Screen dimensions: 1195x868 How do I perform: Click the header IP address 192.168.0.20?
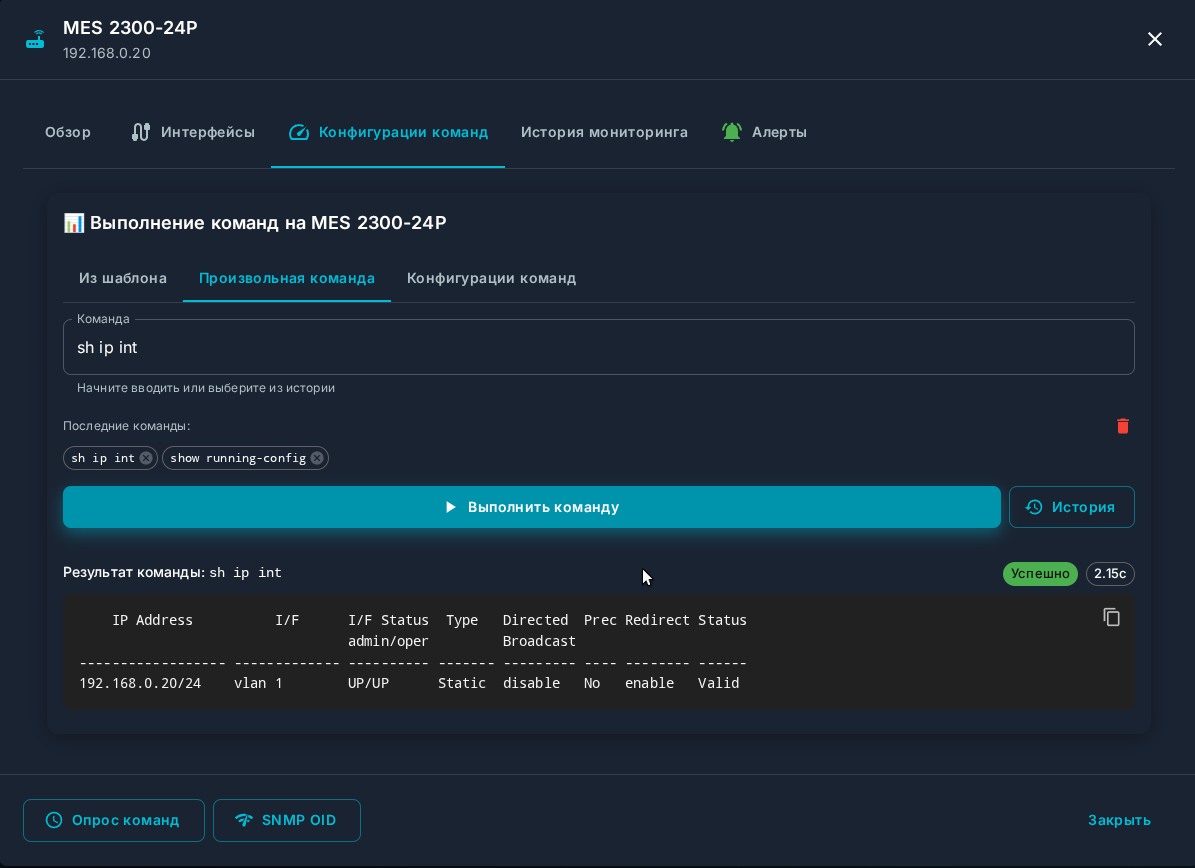[x=107, y=53]
